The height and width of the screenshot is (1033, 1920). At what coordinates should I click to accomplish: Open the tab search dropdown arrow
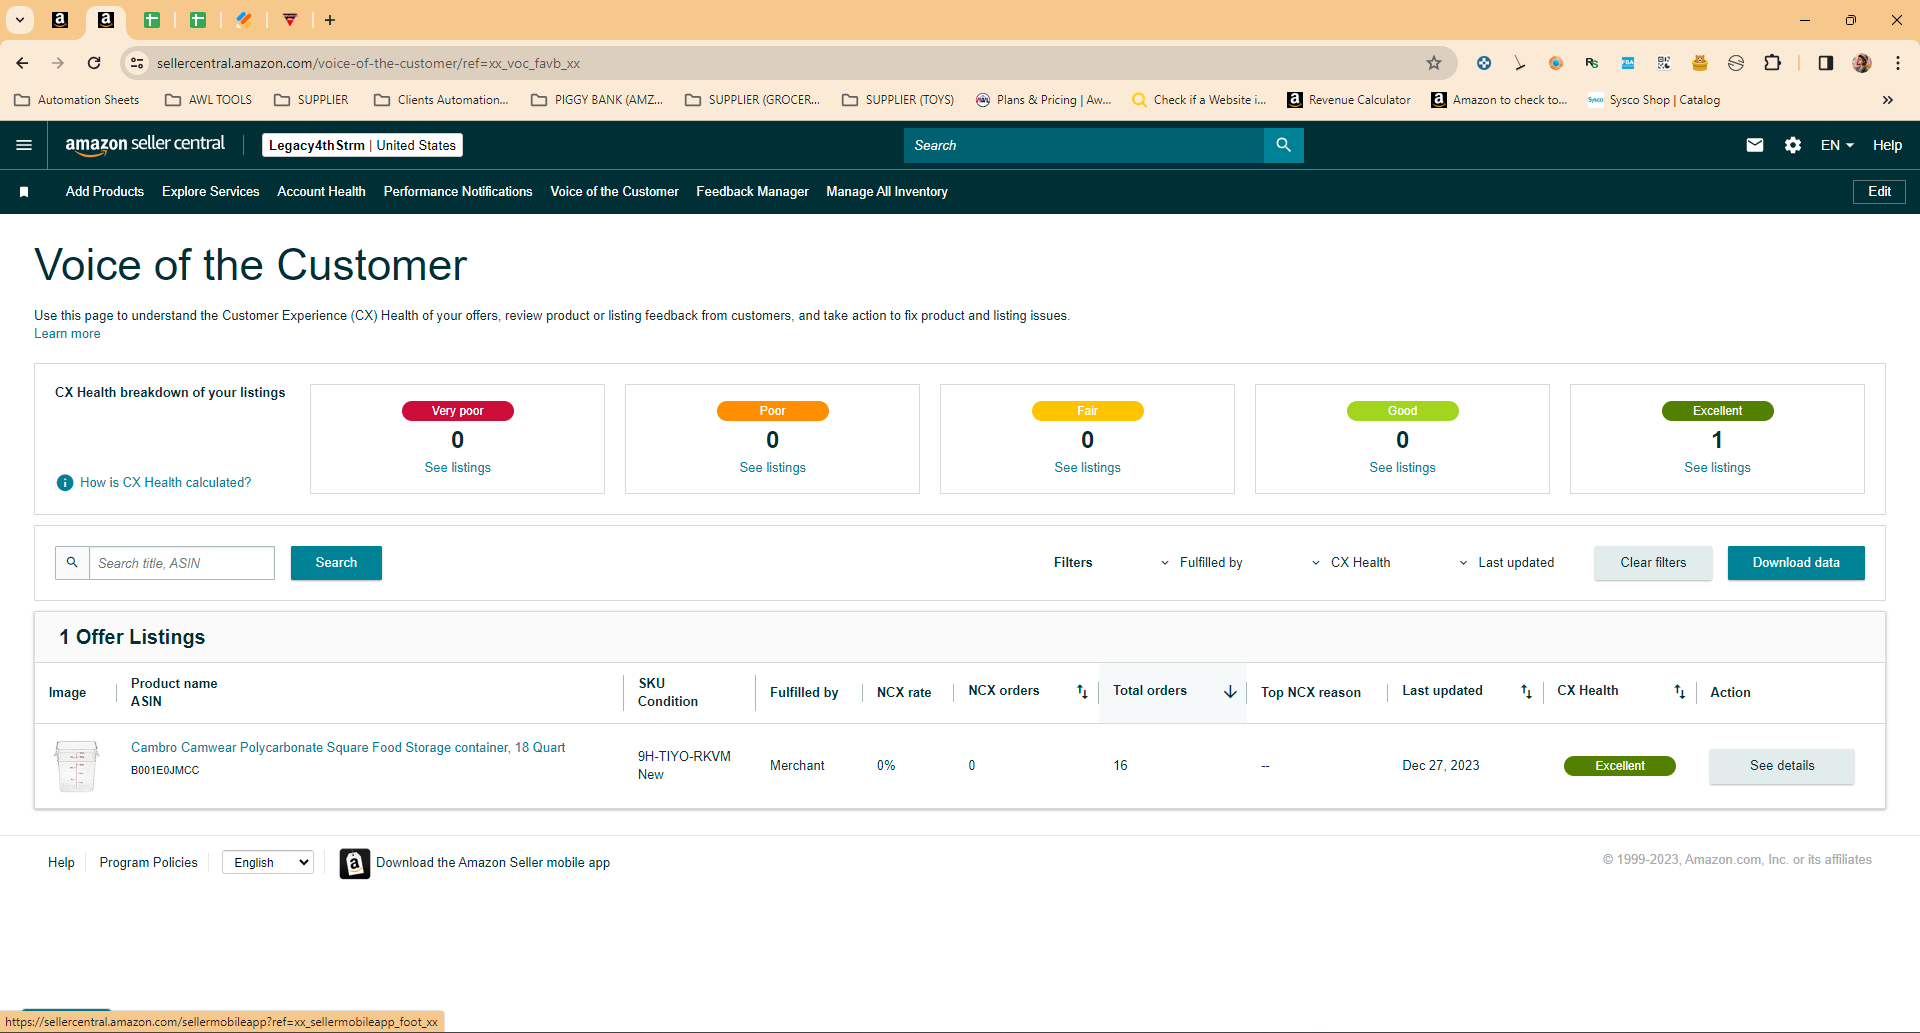pyautogui.click(x=20, y=20)
